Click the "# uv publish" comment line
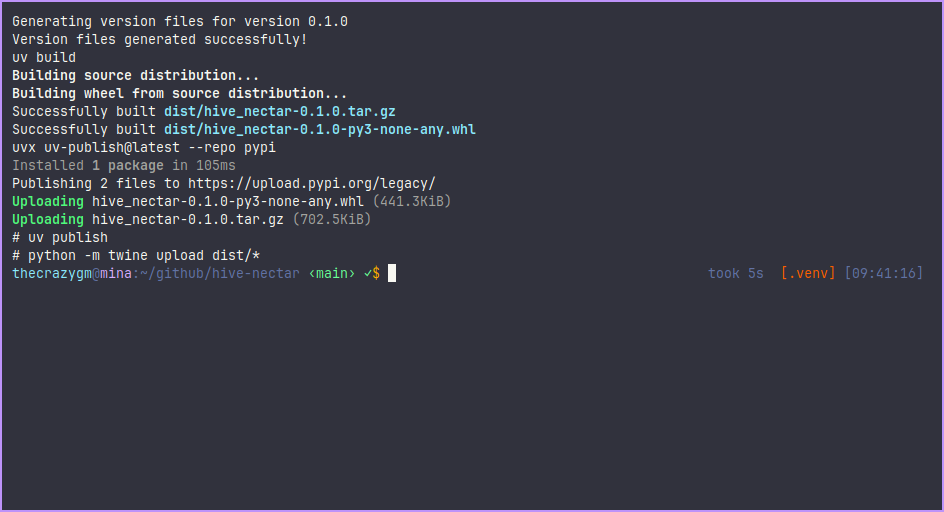The height and width of the screenshot is (512, 944). point(60,237)
